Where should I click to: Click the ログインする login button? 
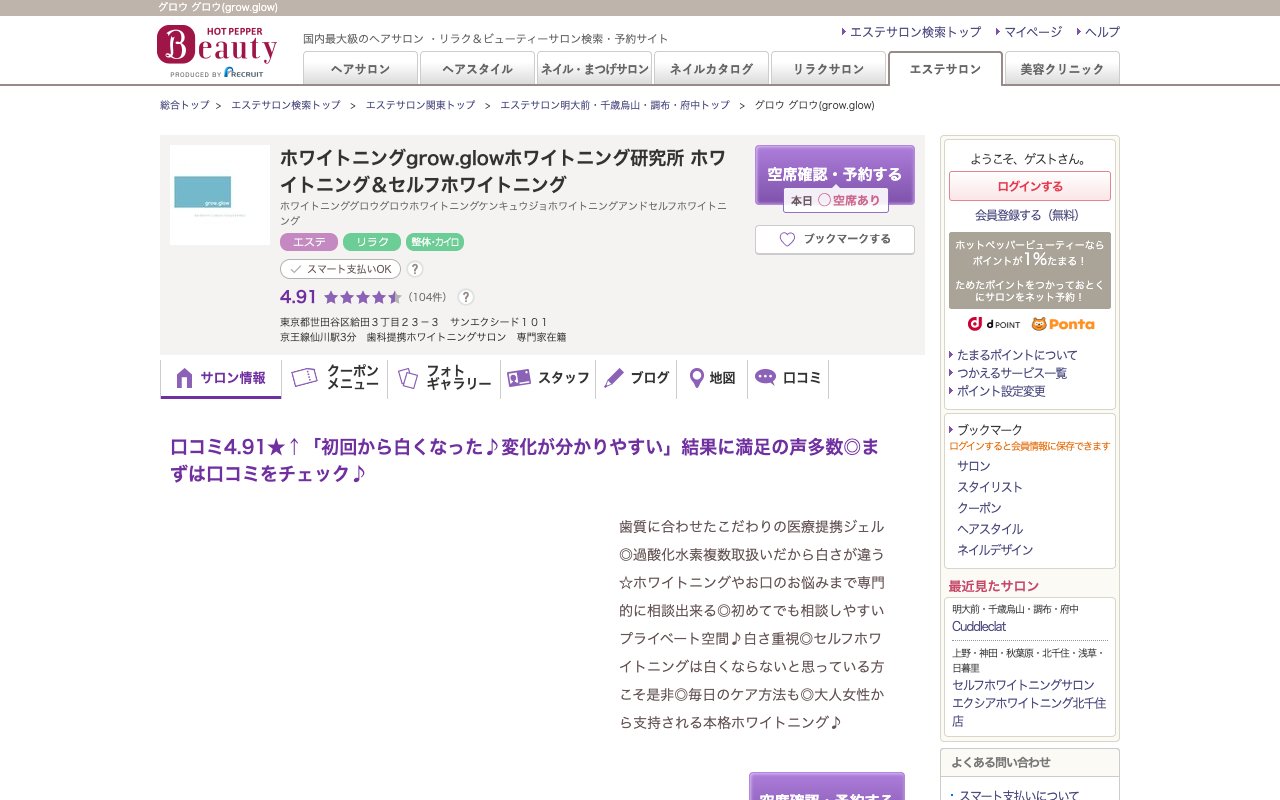[1030, 186]
